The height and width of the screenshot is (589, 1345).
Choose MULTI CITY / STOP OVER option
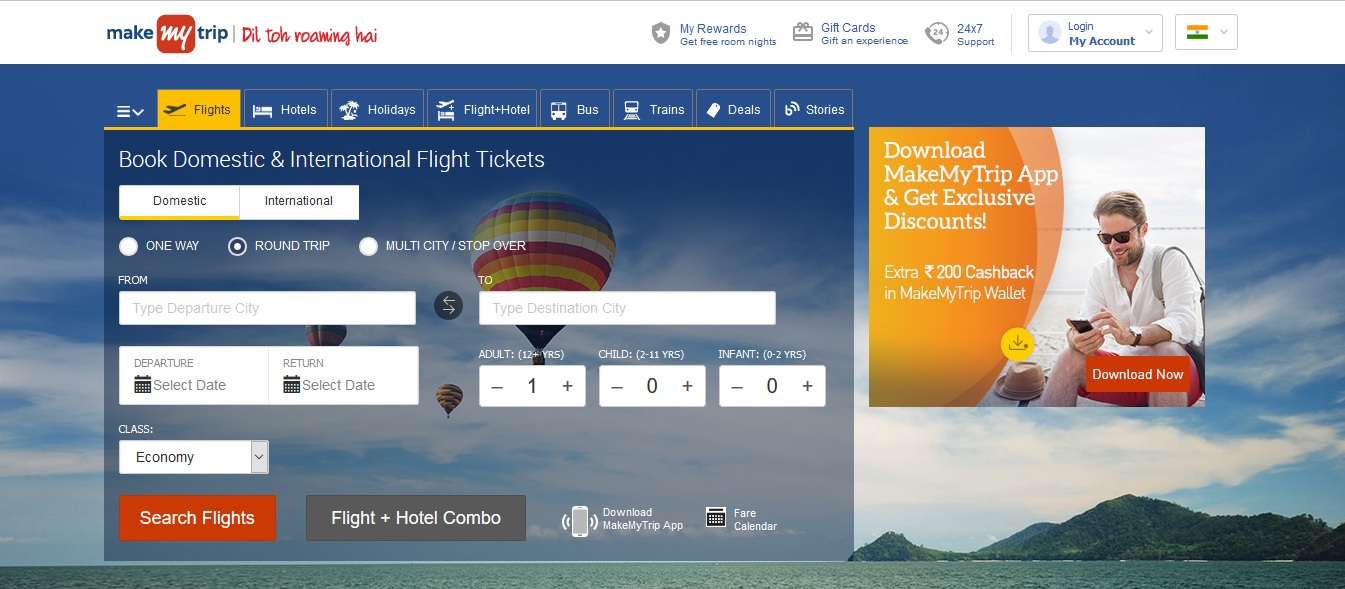click(369, 246)
